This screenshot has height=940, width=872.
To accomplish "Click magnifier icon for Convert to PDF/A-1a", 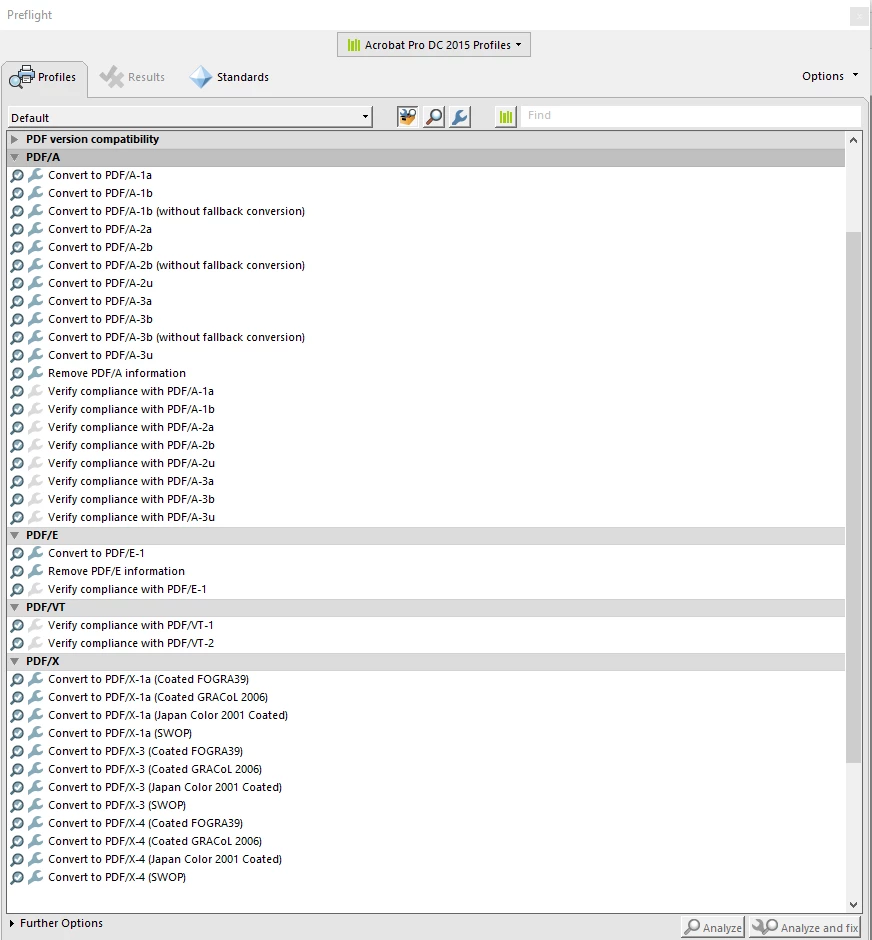I will pyautogui.click(x=17, y=176).
